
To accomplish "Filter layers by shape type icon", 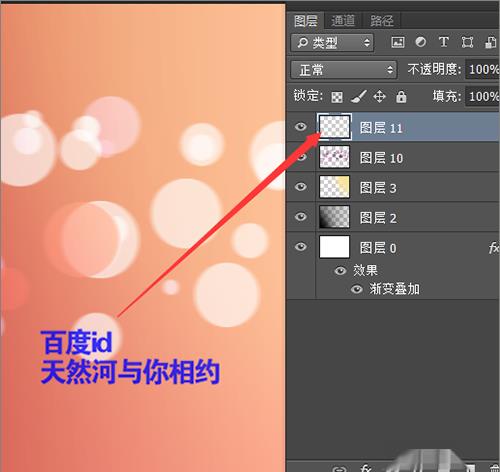I will click(x=467, y=42).
